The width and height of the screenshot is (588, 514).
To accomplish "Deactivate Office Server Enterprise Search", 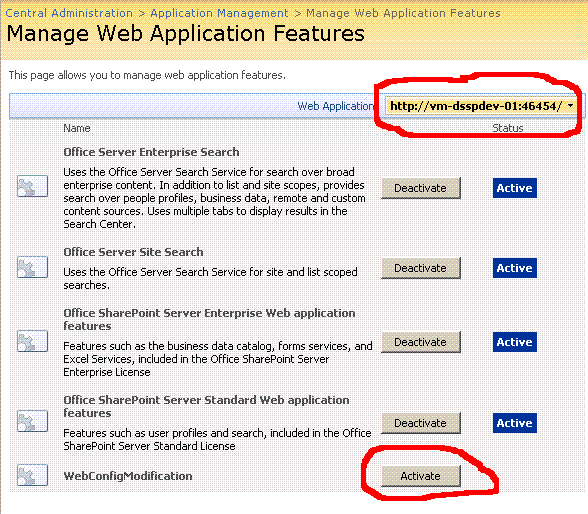I will click(x=420, y=188).
